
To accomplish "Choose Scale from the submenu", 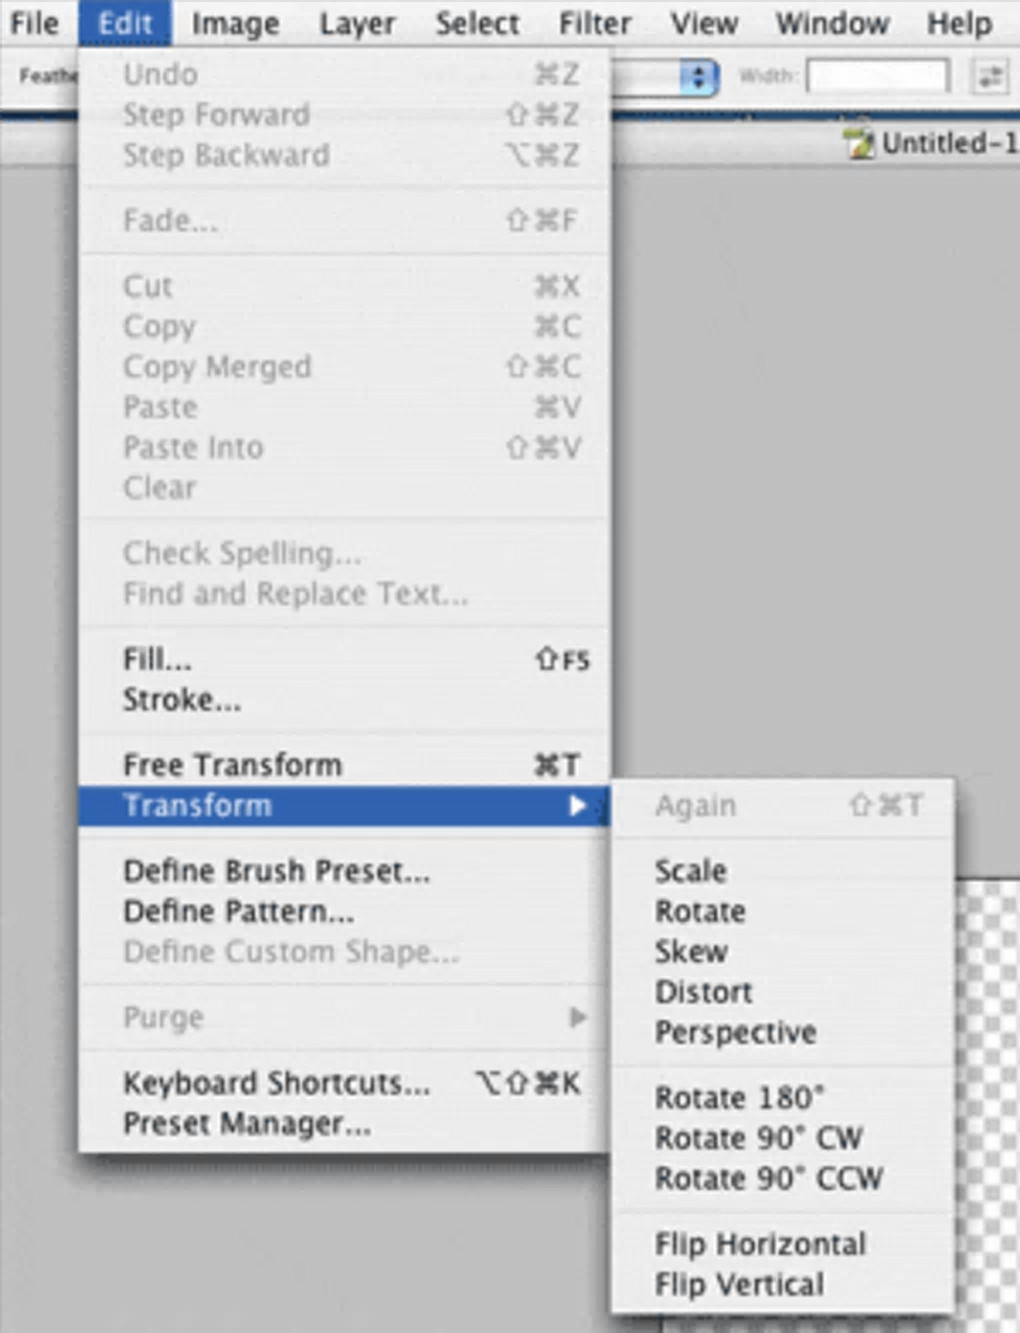I will click(690, 871).
